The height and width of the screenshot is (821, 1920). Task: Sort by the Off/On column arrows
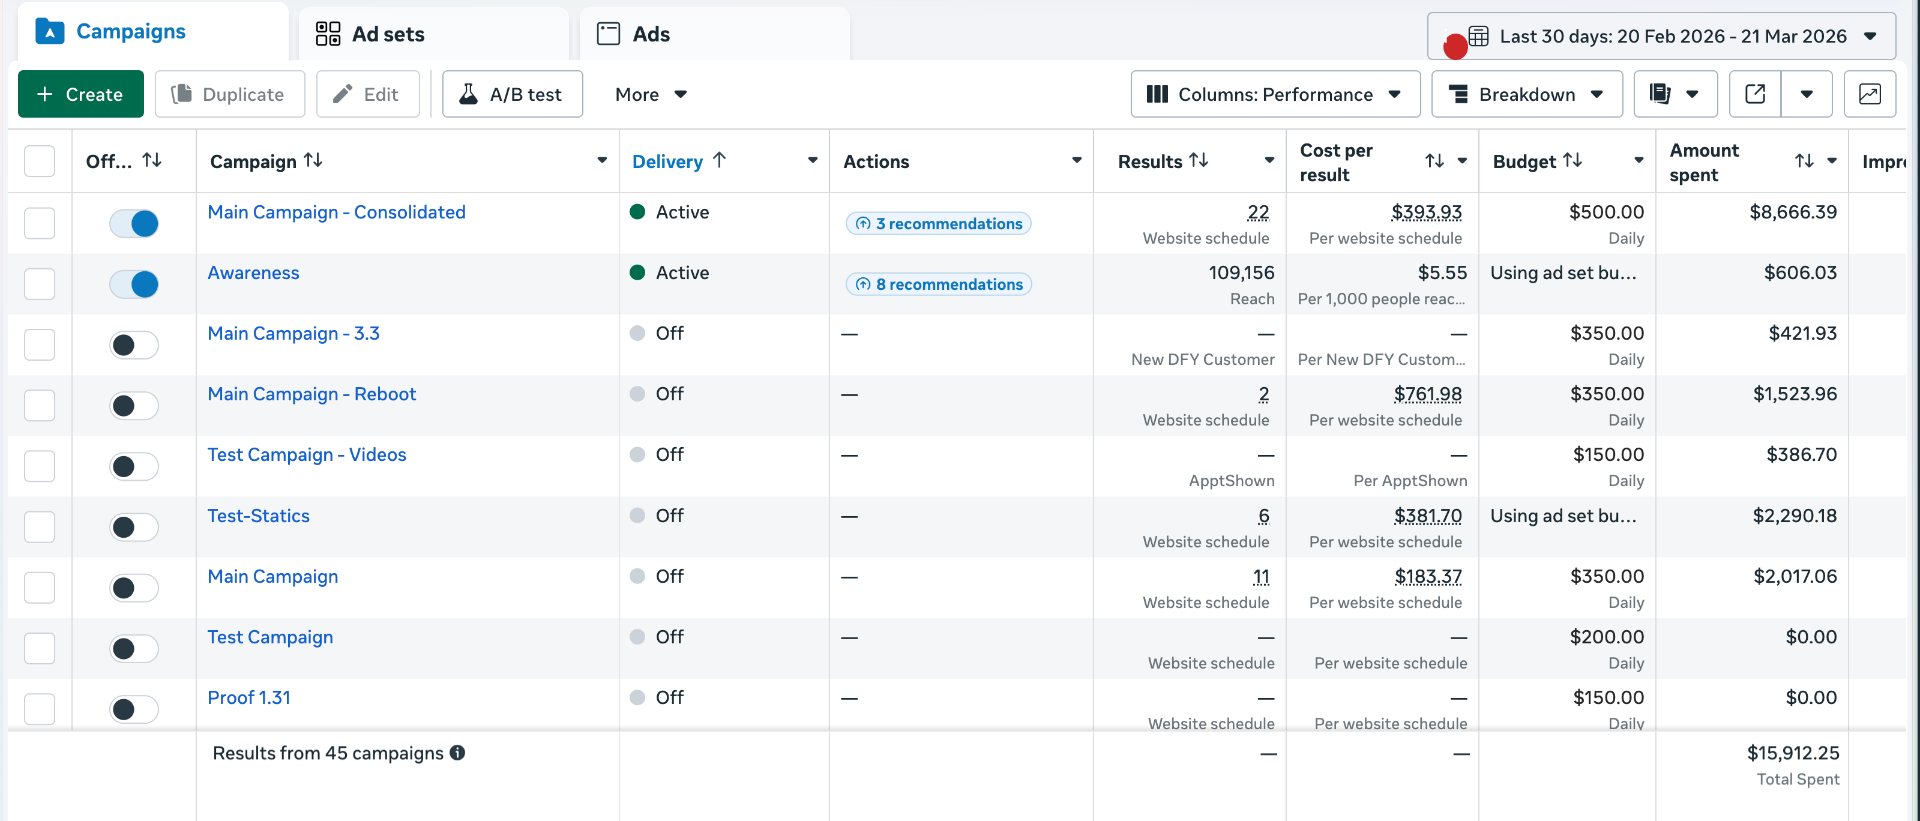pyautogui.click(x=152, y=160)
